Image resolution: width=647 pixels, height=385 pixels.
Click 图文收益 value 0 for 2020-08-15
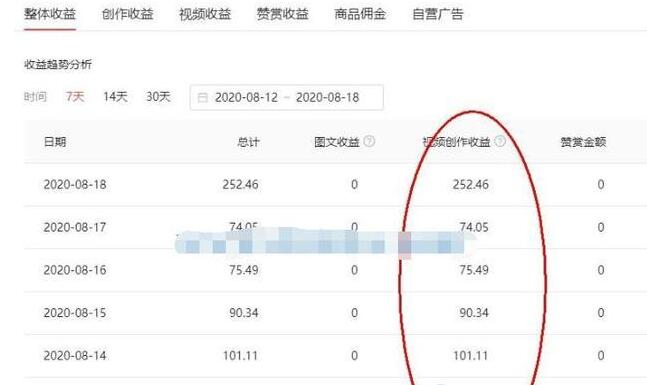(x=354, y=313)
